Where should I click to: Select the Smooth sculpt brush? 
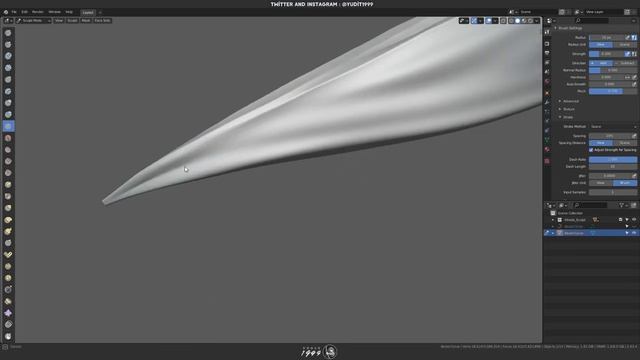pos(8,138)
